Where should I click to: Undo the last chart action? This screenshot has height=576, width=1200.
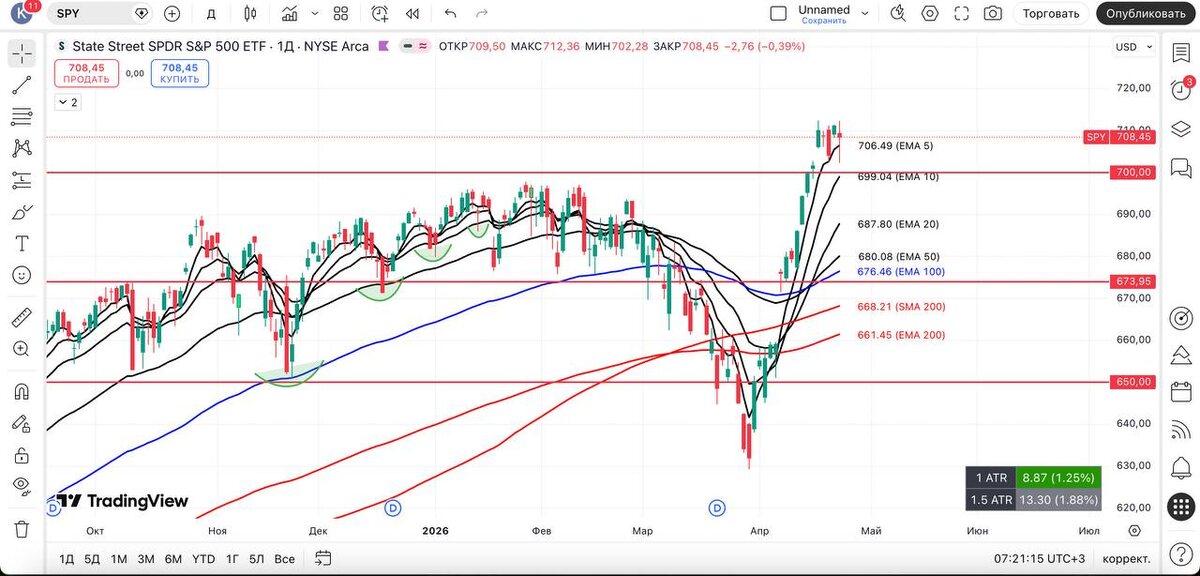pyautogui.click(x=450, y=13)
